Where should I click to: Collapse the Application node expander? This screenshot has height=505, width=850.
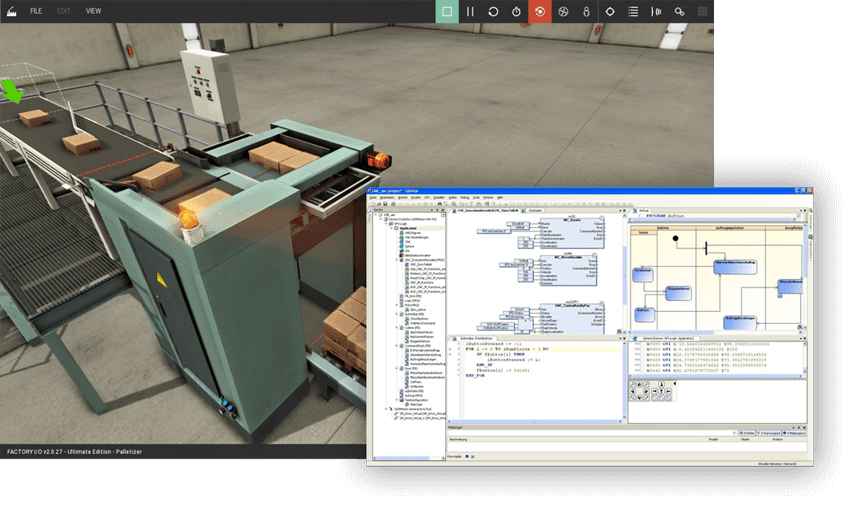pos(391,228)
